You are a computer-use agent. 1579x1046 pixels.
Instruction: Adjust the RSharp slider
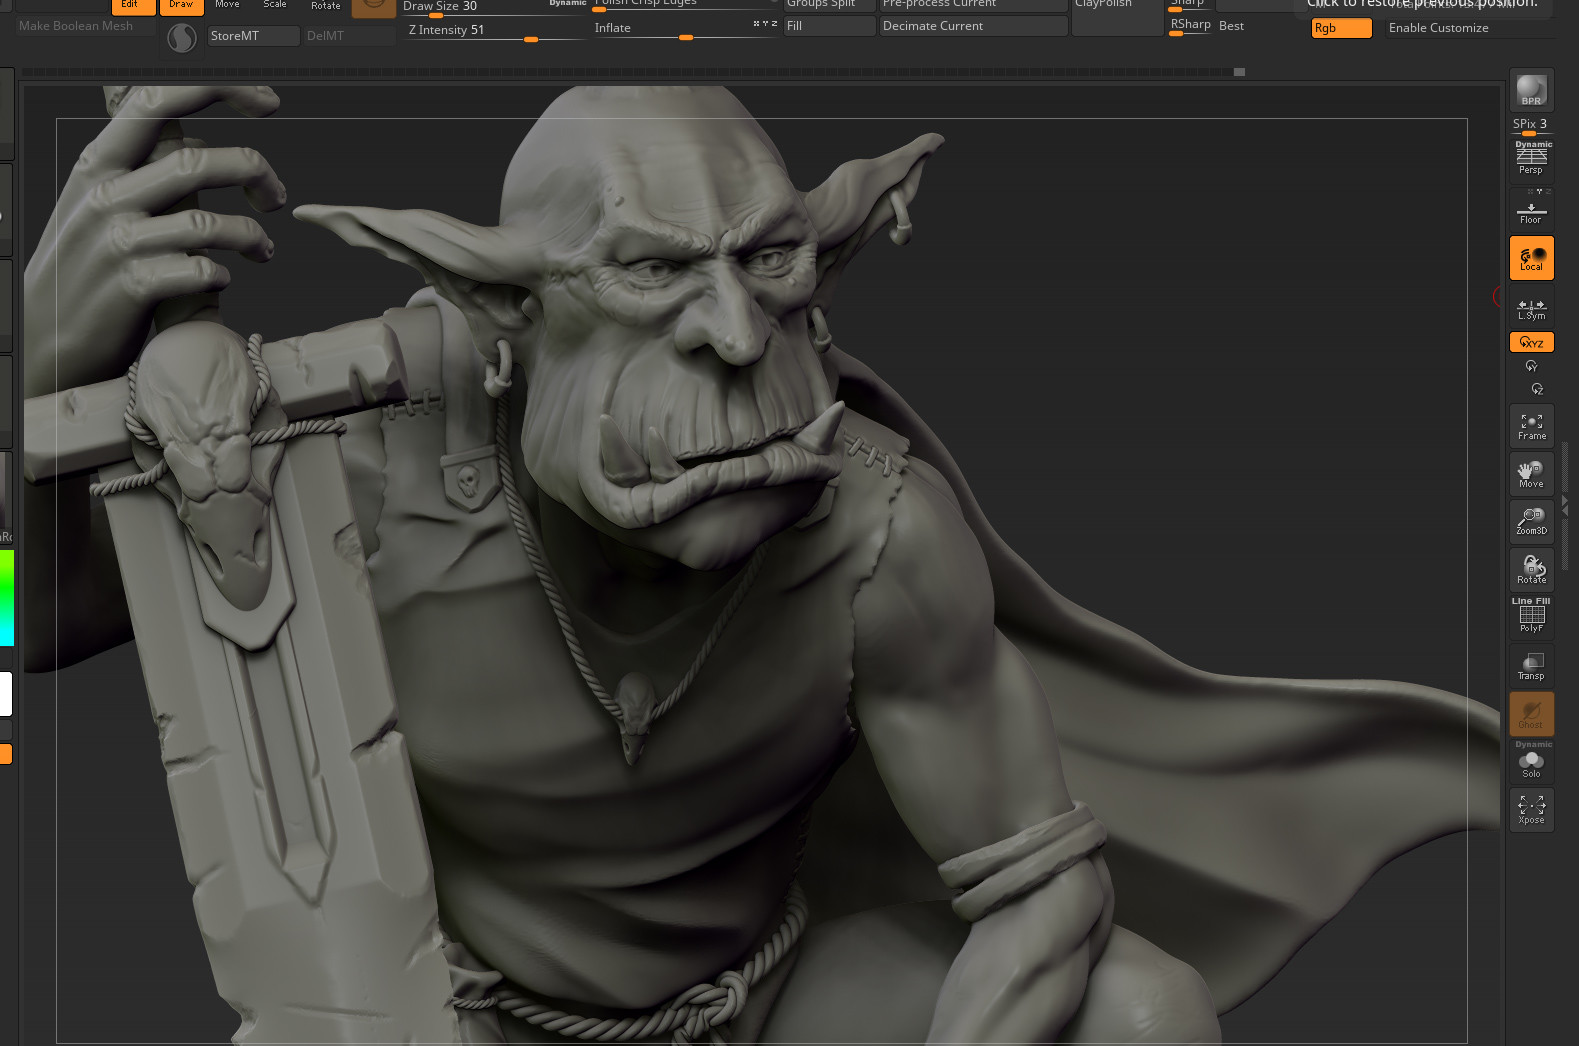[1190, 26]
